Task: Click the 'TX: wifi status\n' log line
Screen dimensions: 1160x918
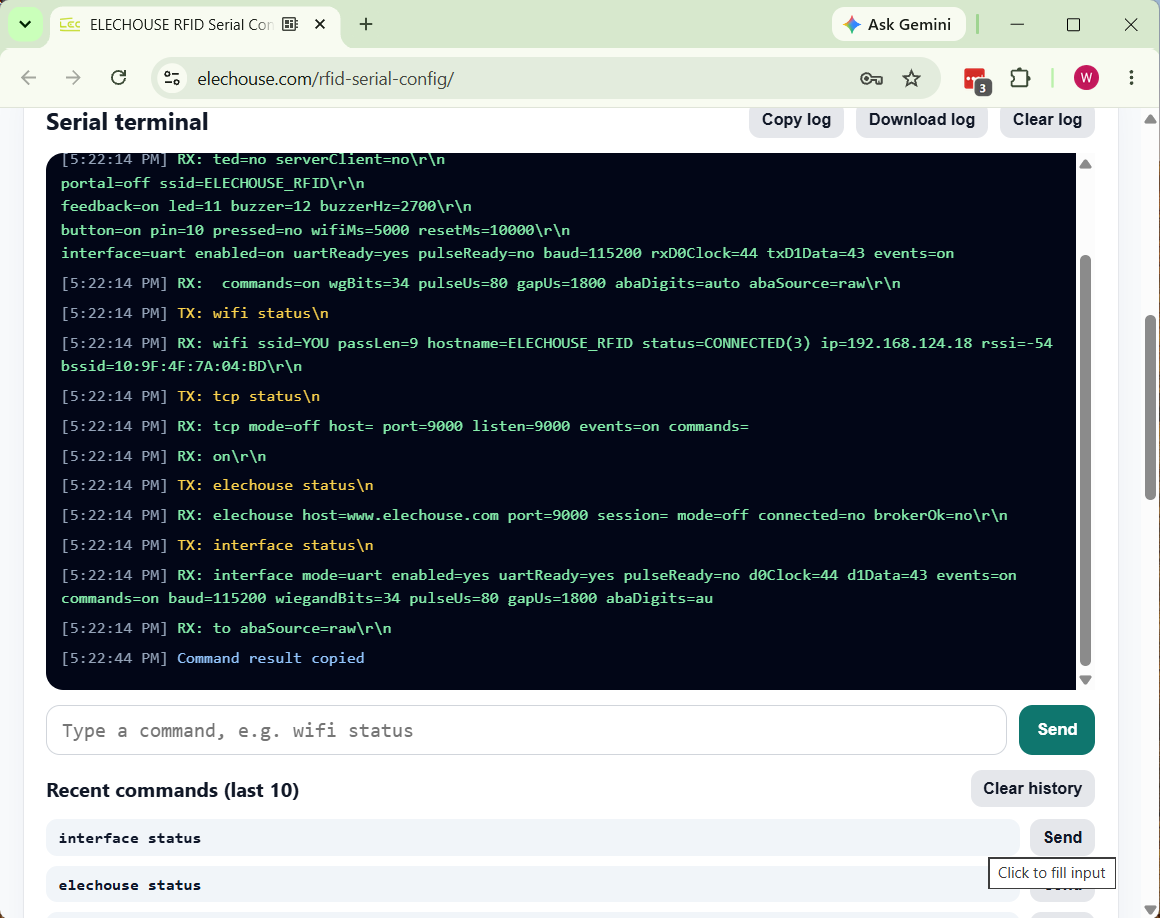Action: click(195, 313)
